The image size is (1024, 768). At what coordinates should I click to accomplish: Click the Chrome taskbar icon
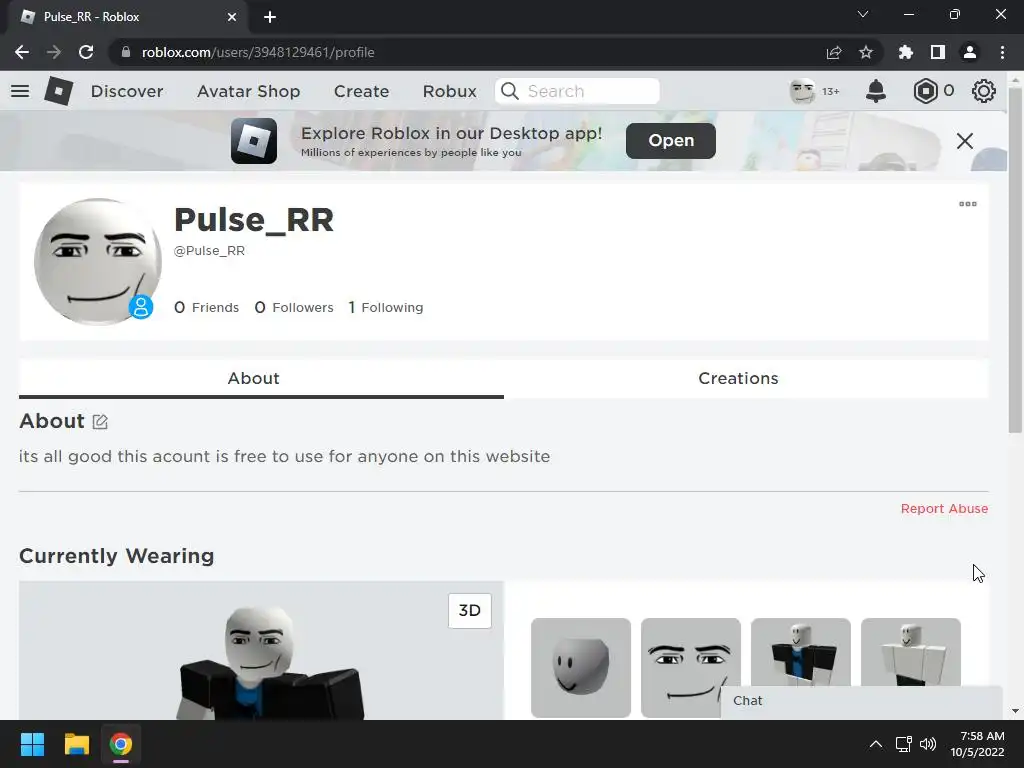coord(120,744)
